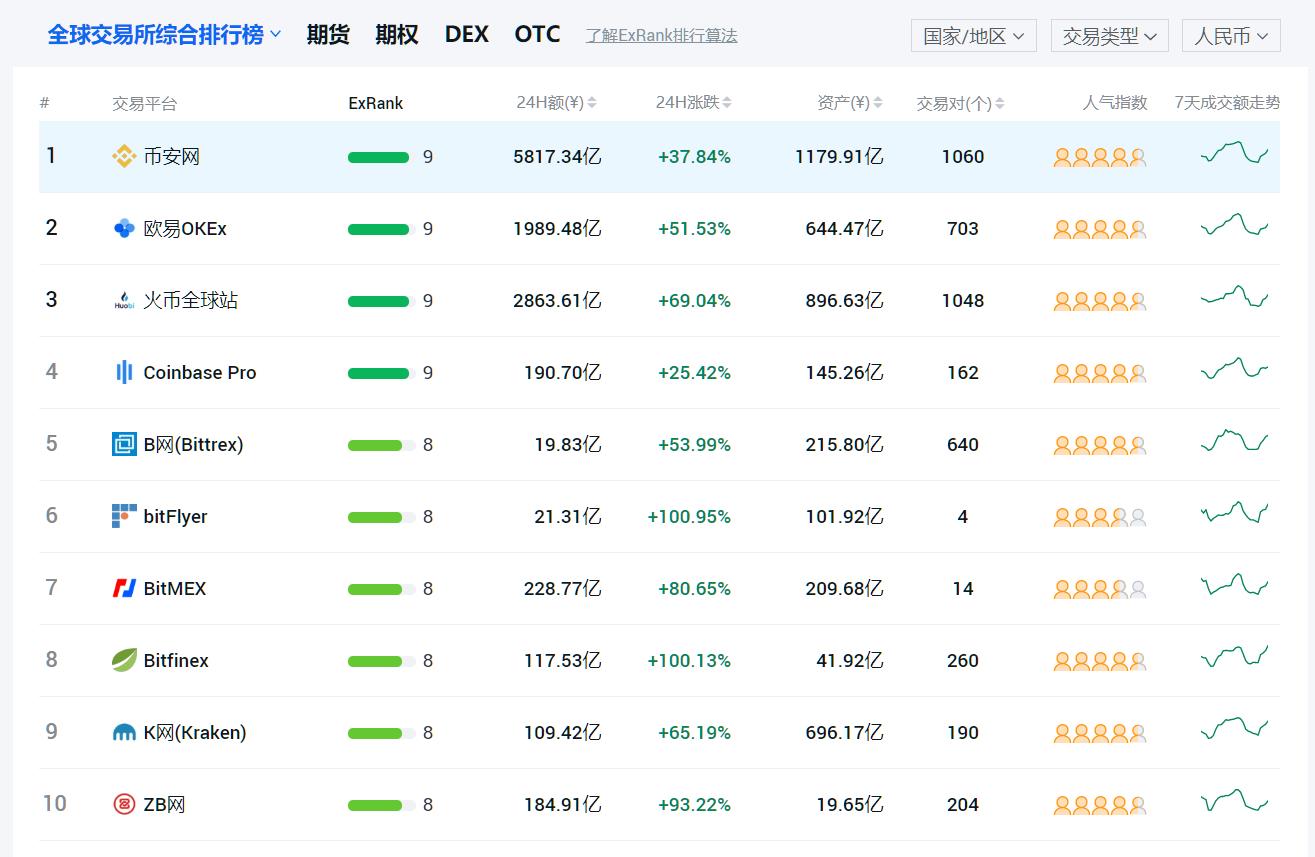Viewport: 1315px width, 857px height.
Task: Click the +93.22% change value
Action: point(694,804)
